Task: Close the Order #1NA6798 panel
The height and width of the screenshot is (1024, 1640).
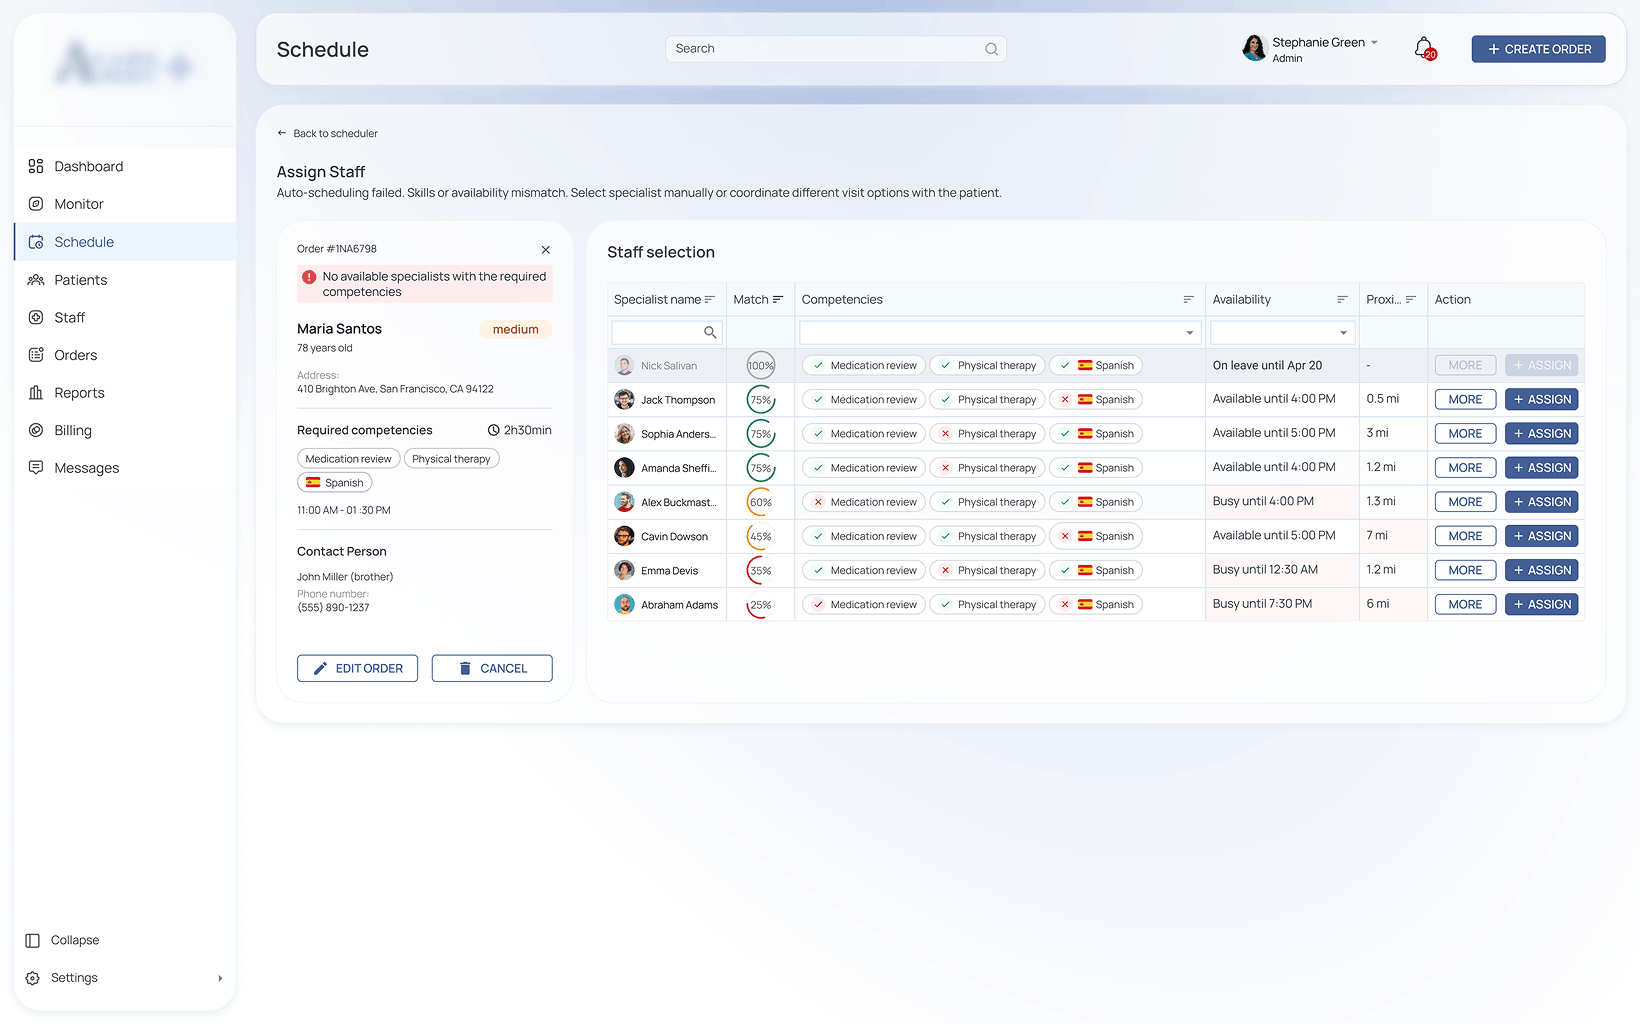Action: tap(545, 250)
